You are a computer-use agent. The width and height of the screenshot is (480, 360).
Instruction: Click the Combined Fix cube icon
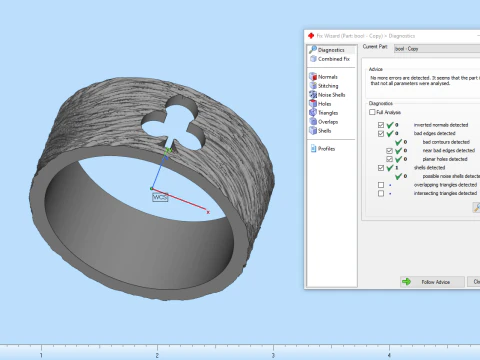313,59
